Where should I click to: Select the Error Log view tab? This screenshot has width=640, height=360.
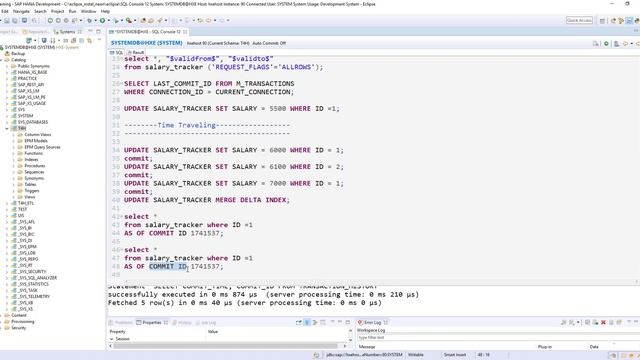pos(372,322)
